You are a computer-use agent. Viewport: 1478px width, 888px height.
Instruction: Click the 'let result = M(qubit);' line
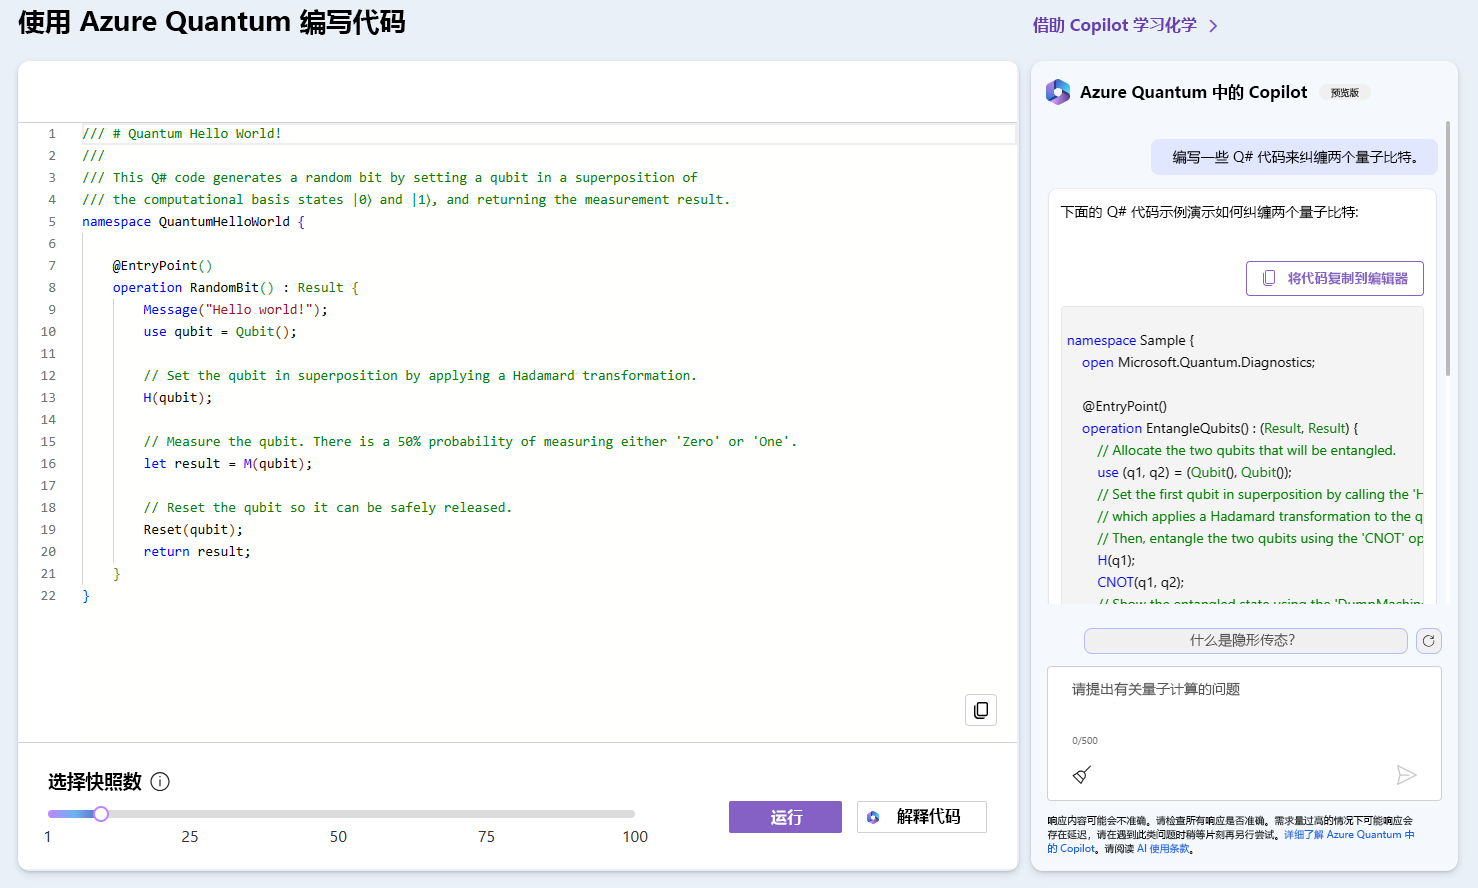(x=228, y=464)
